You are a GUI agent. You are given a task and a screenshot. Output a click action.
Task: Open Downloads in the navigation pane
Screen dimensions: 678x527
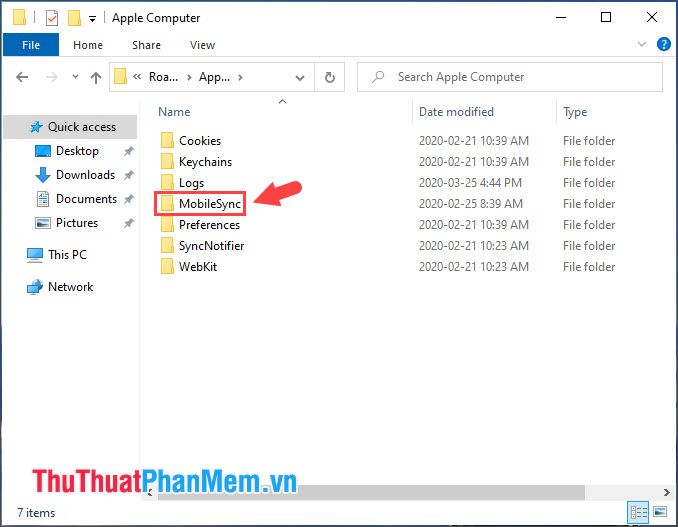(x=85, y=175)
